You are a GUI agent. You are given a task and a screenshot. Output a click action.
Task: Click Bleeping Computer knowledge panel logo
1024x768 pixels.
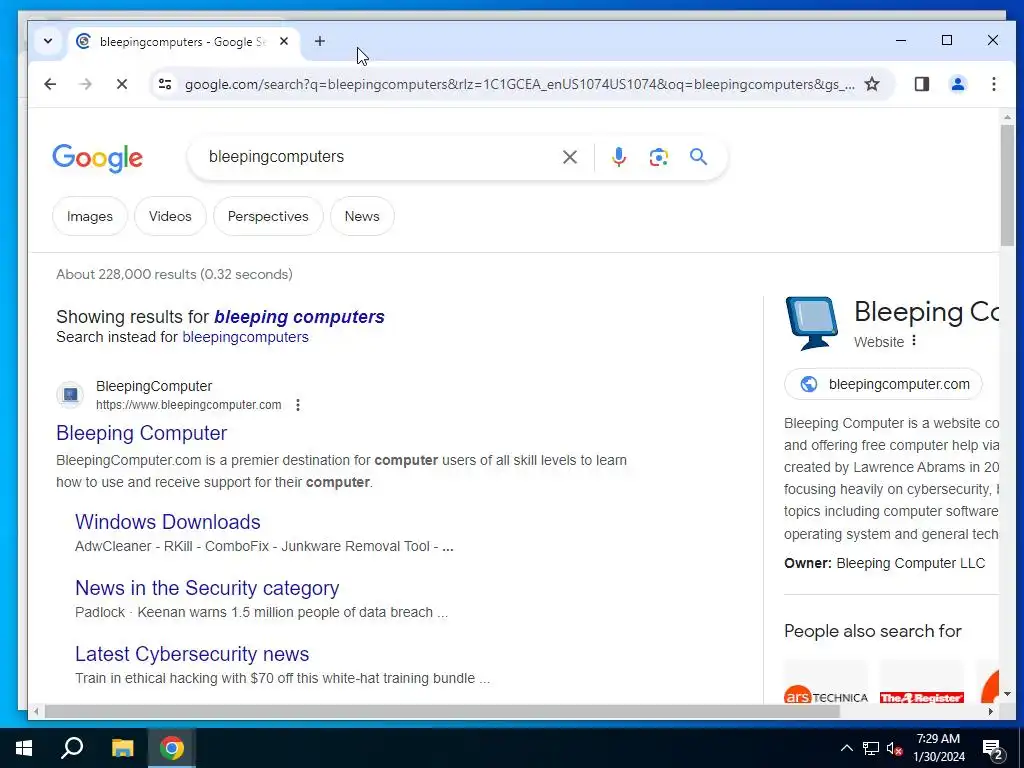[x=812, y=323]
